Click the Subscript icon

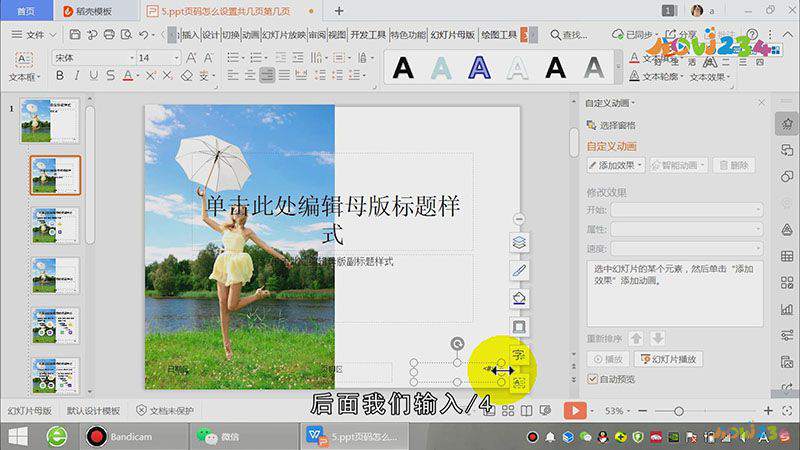click(x=167, y=76)
